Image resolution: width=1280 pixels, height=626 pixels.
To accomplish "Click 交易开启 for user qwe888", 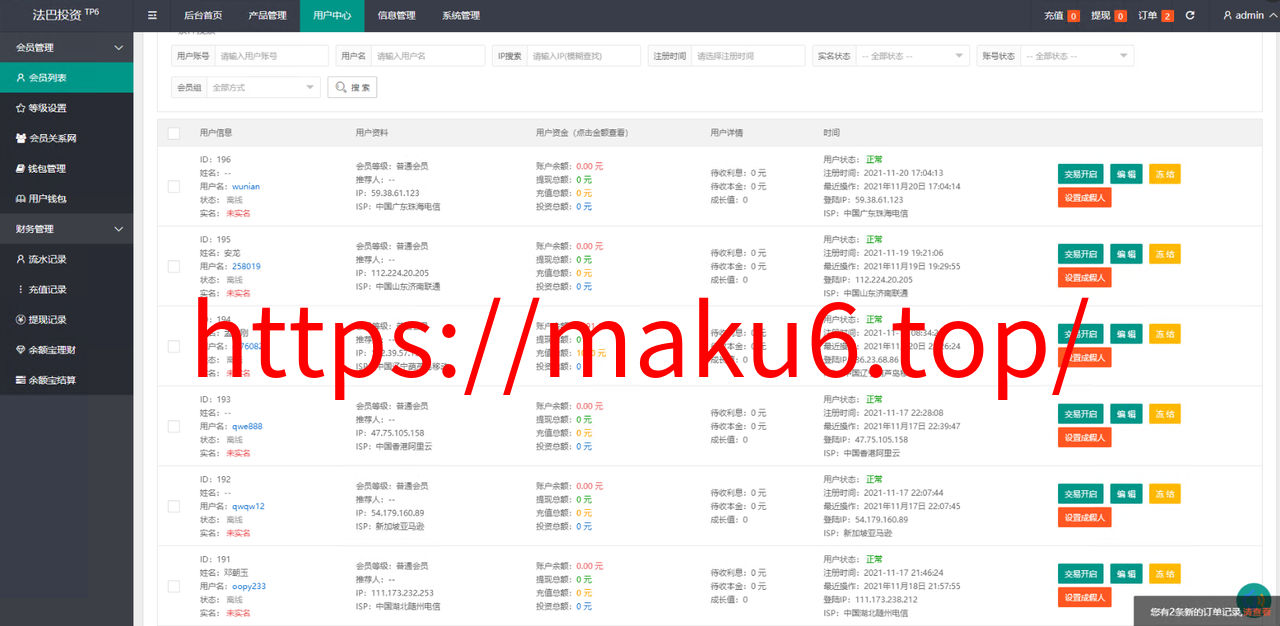I will (x=1081, y=414).
